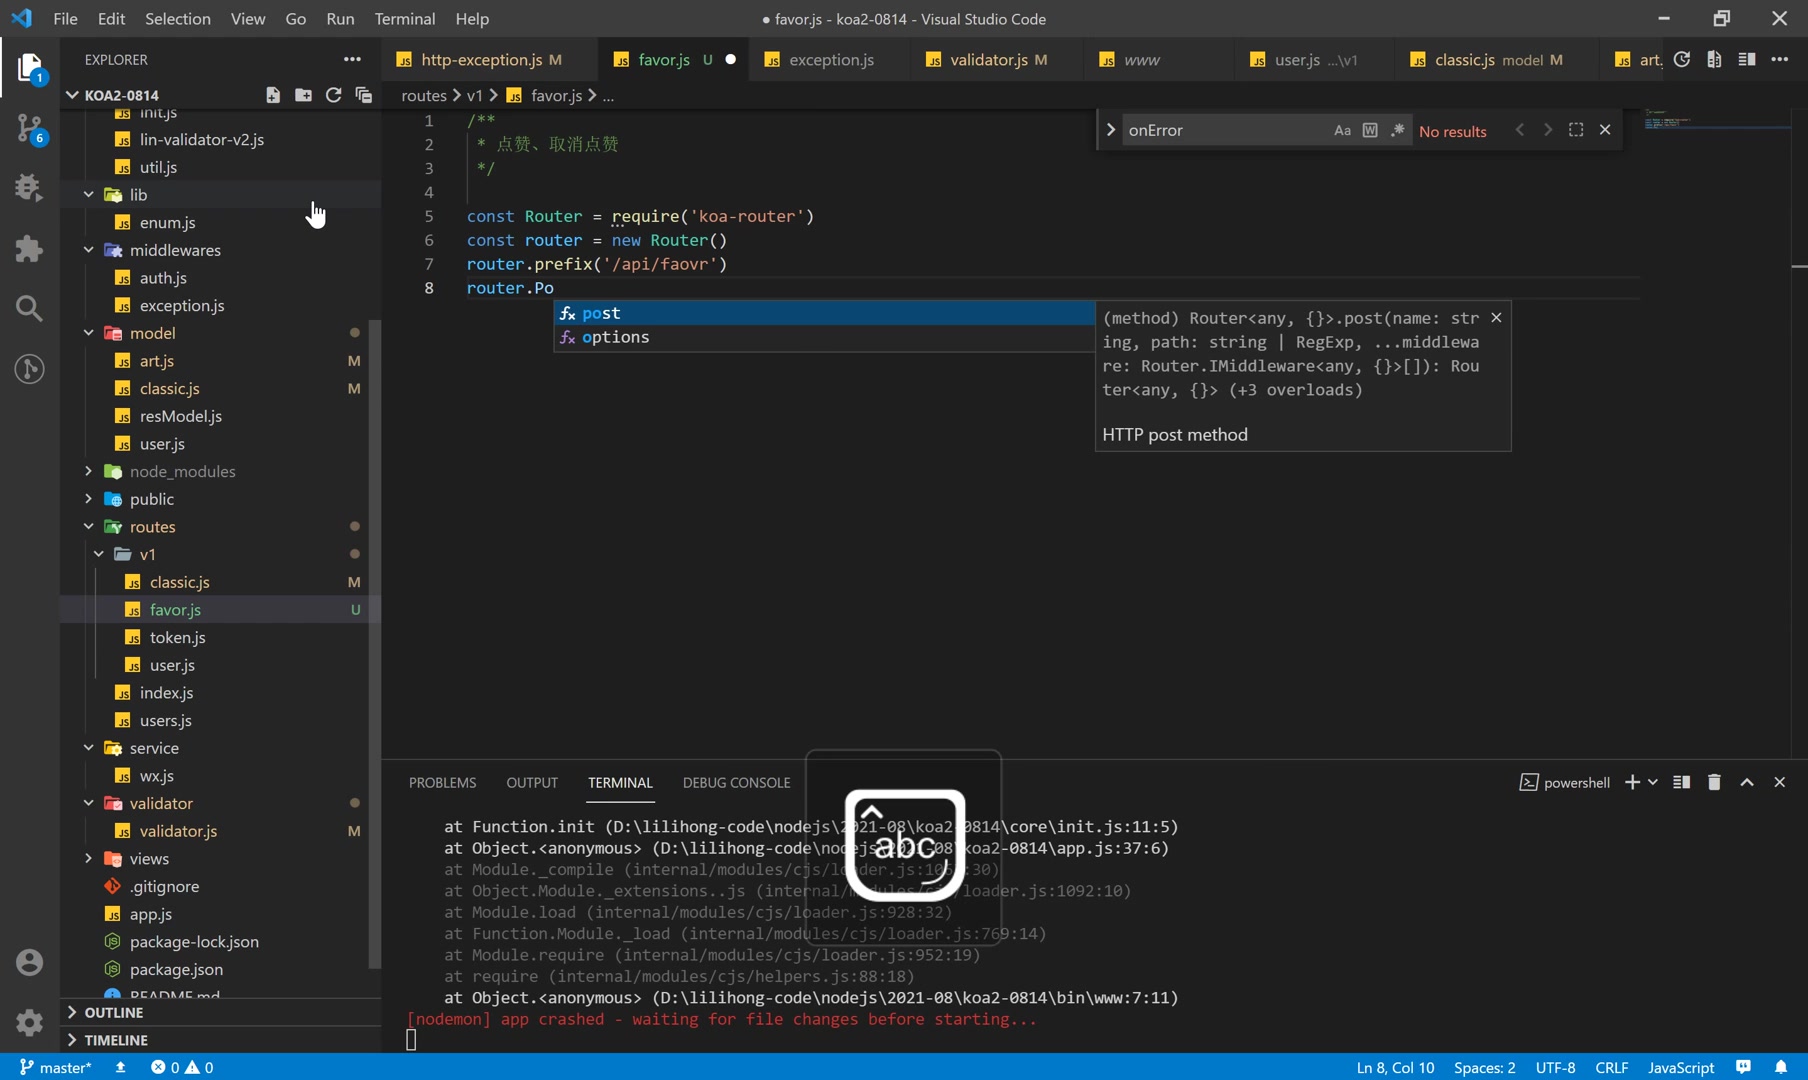Viewport: 1808px width, 1080px height.
Task: Toggle Match Case in find widget
Action: (x=1342, y=130)
